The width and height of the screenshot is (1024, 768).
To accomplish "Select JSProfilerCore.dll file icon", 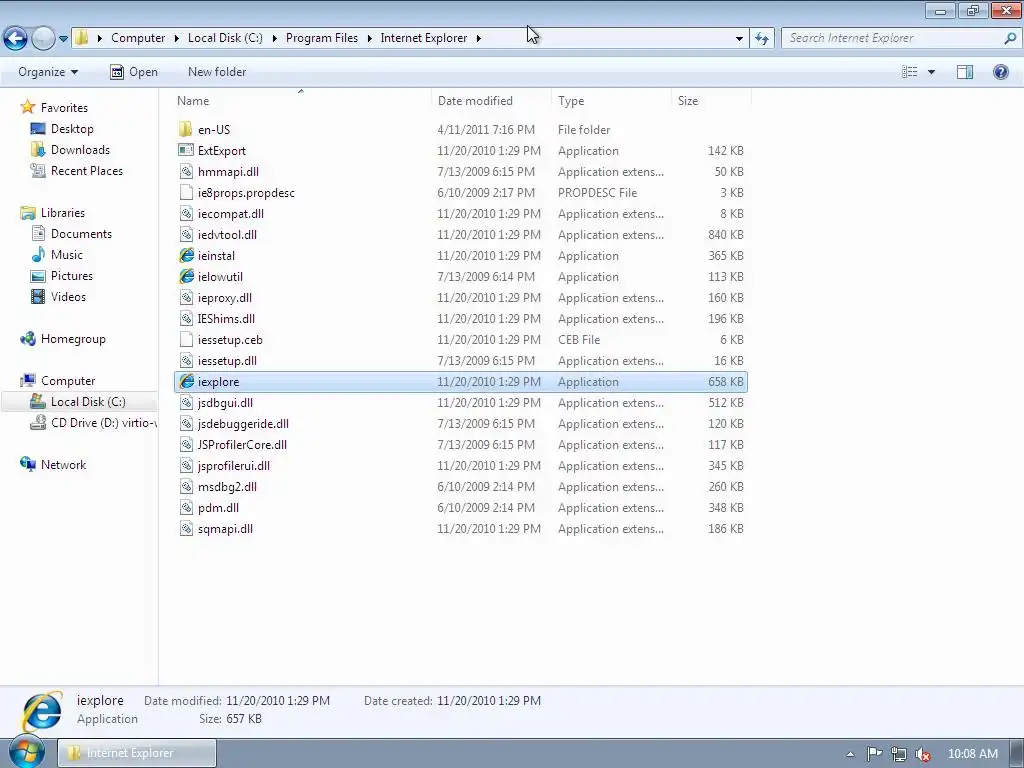I will click(x=186, y=445).
